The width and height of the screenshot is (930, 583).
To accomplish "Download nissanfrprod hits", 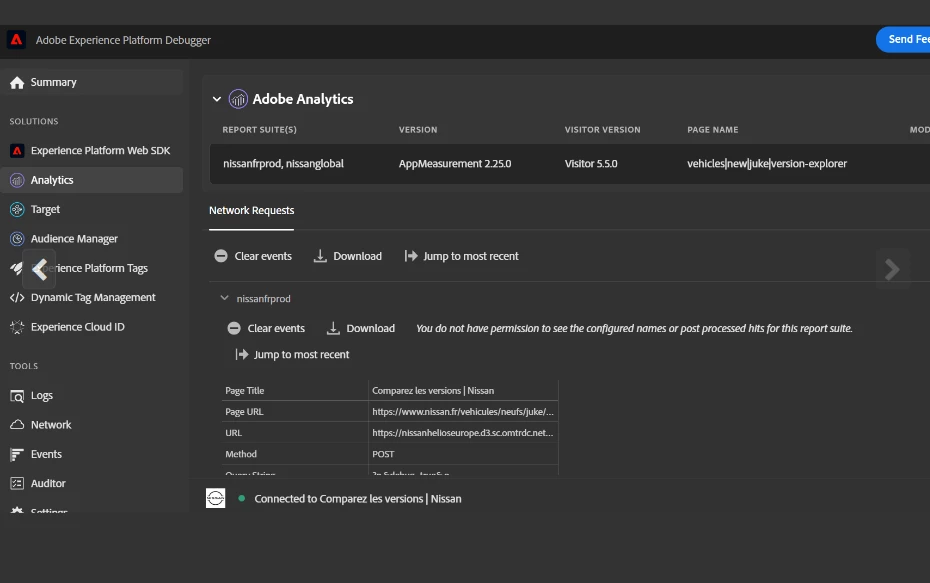I will pyautogui.click(x=361, y=328).
